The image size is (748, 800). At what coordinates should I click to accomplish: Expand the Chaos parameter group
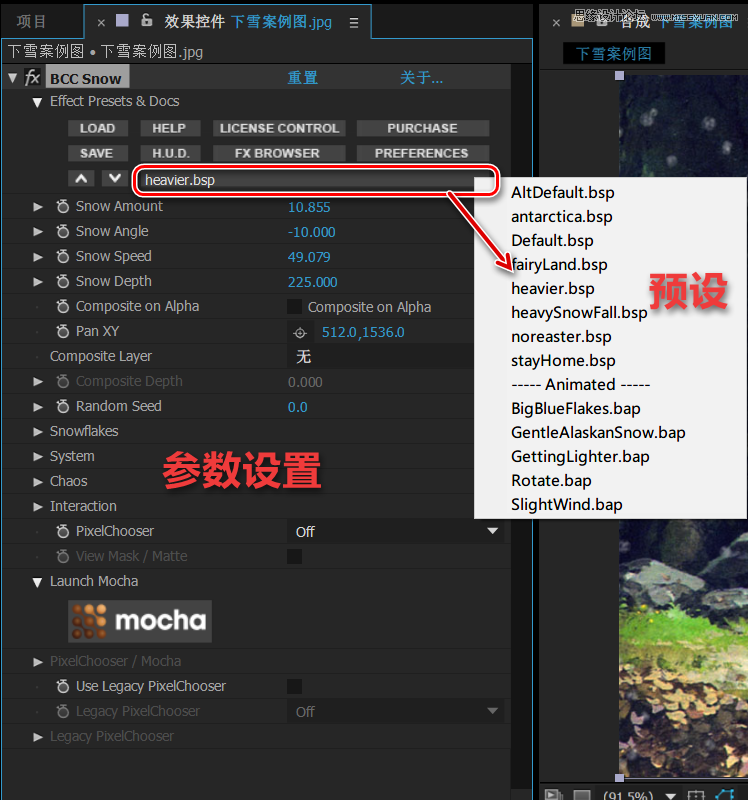coord(38,481)
